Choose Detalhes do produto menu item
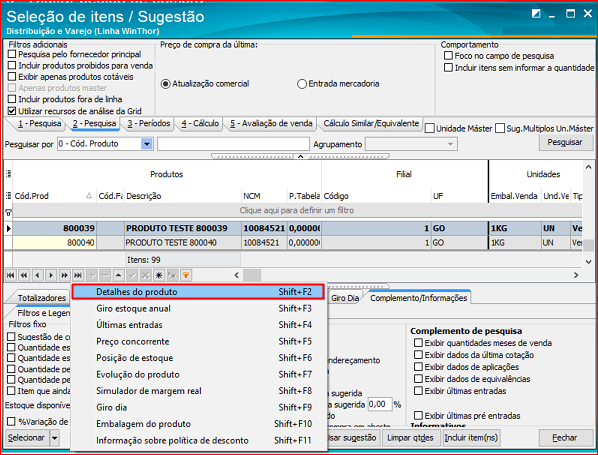Viewport: 598px width, 455px height. pyautogui.click(x=198, y=292)
